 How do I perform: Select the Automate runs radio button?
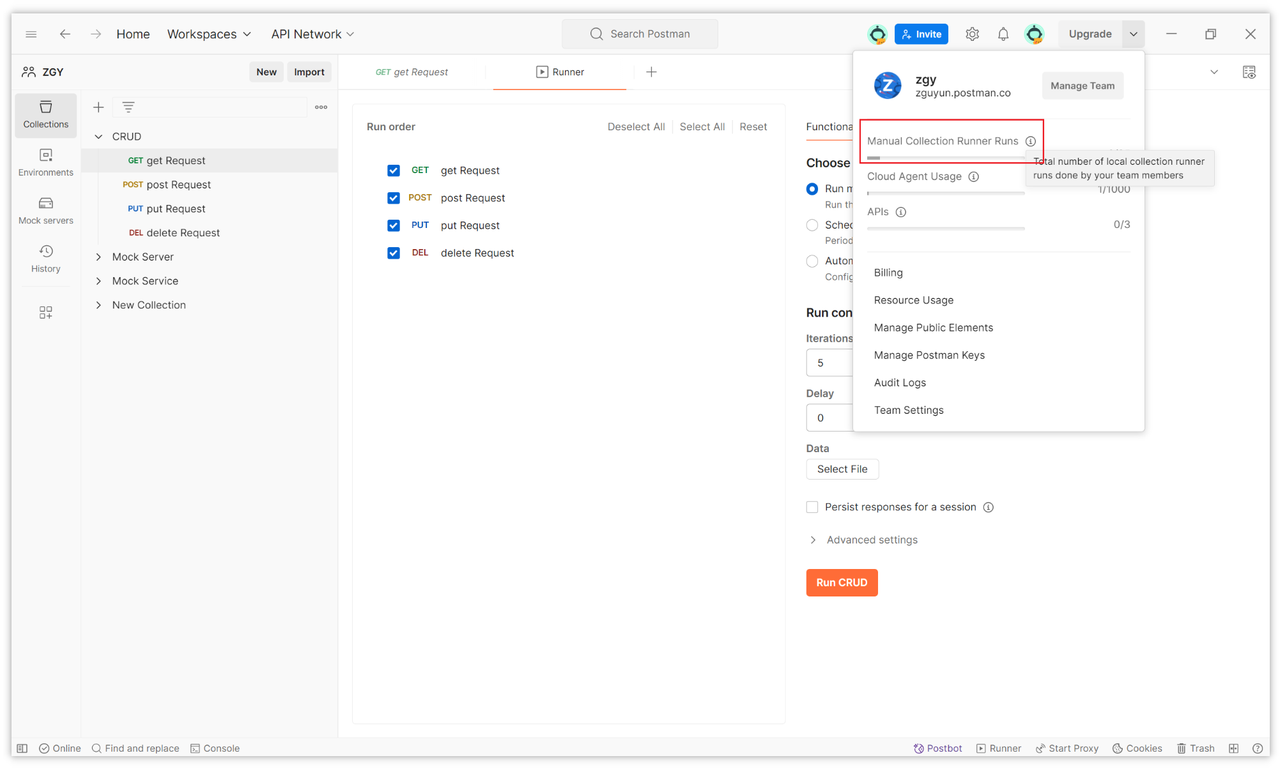(812, 261)
